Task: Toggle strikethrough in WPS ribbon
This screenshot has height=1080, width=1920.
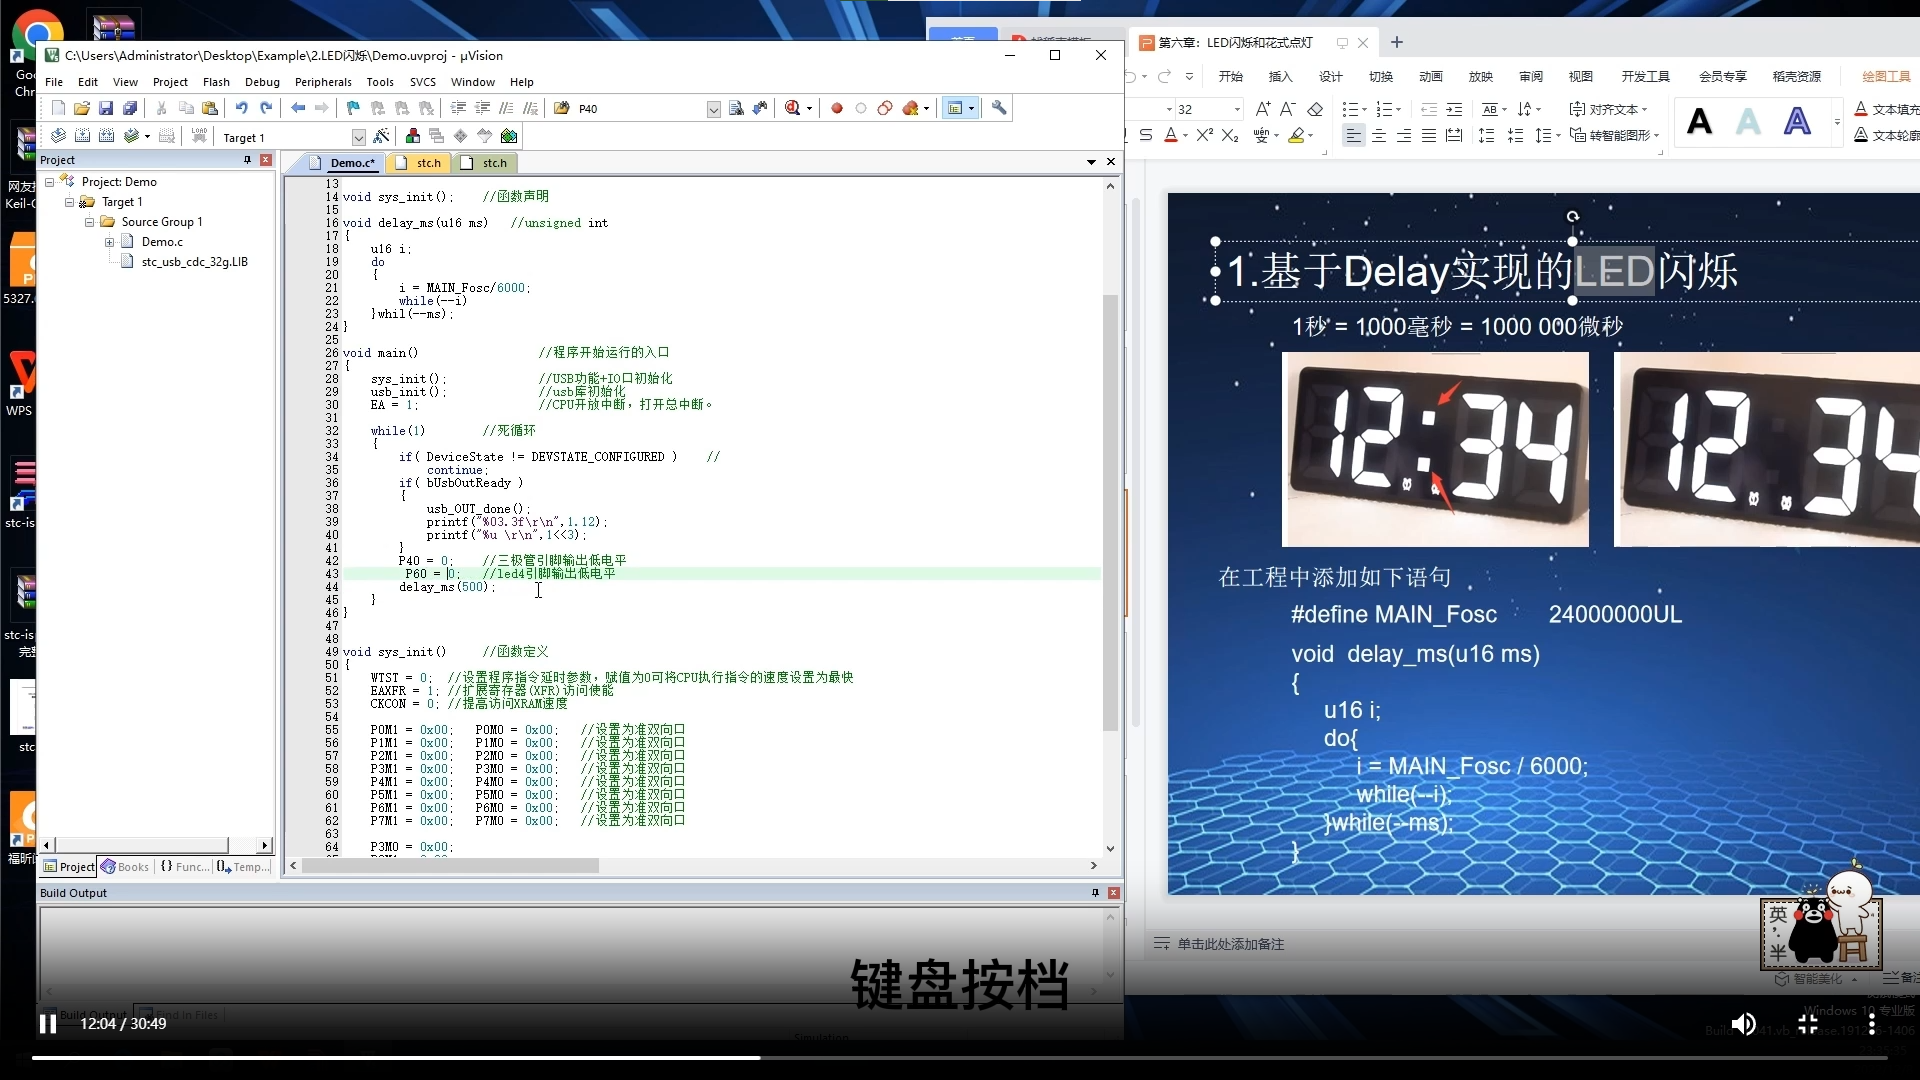Action: pos(1146,135)
